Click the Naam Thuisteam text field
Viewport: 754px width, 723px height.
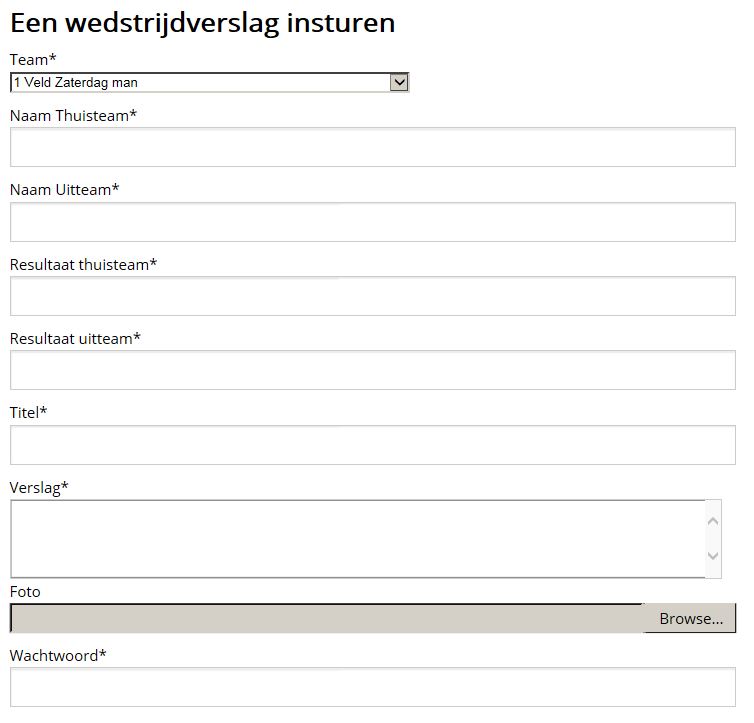pos(373,147)
